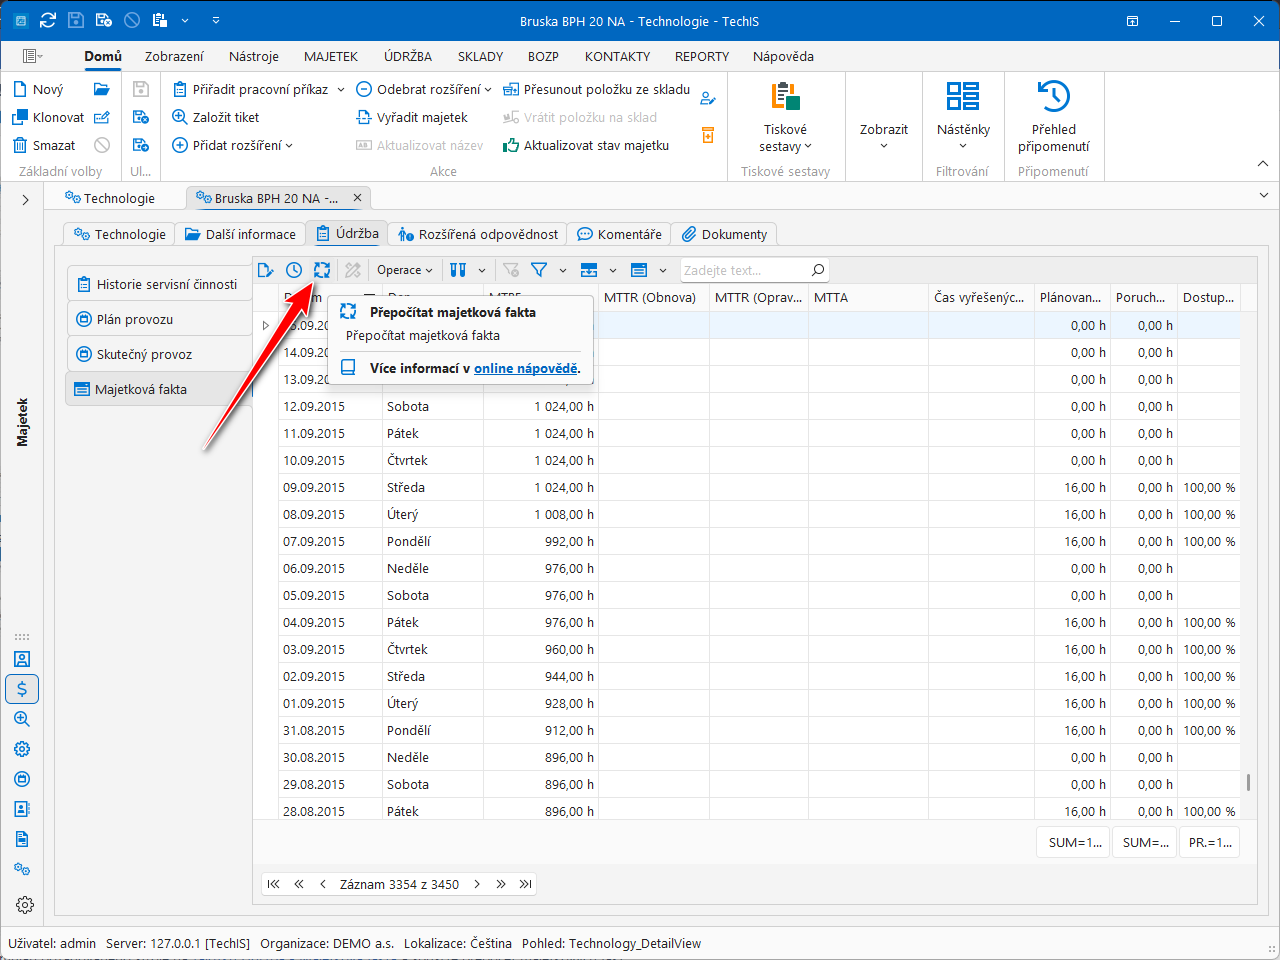The image size is (1280, 960).
Task: Follow the online nápovědě link
Action: (525, 368)
